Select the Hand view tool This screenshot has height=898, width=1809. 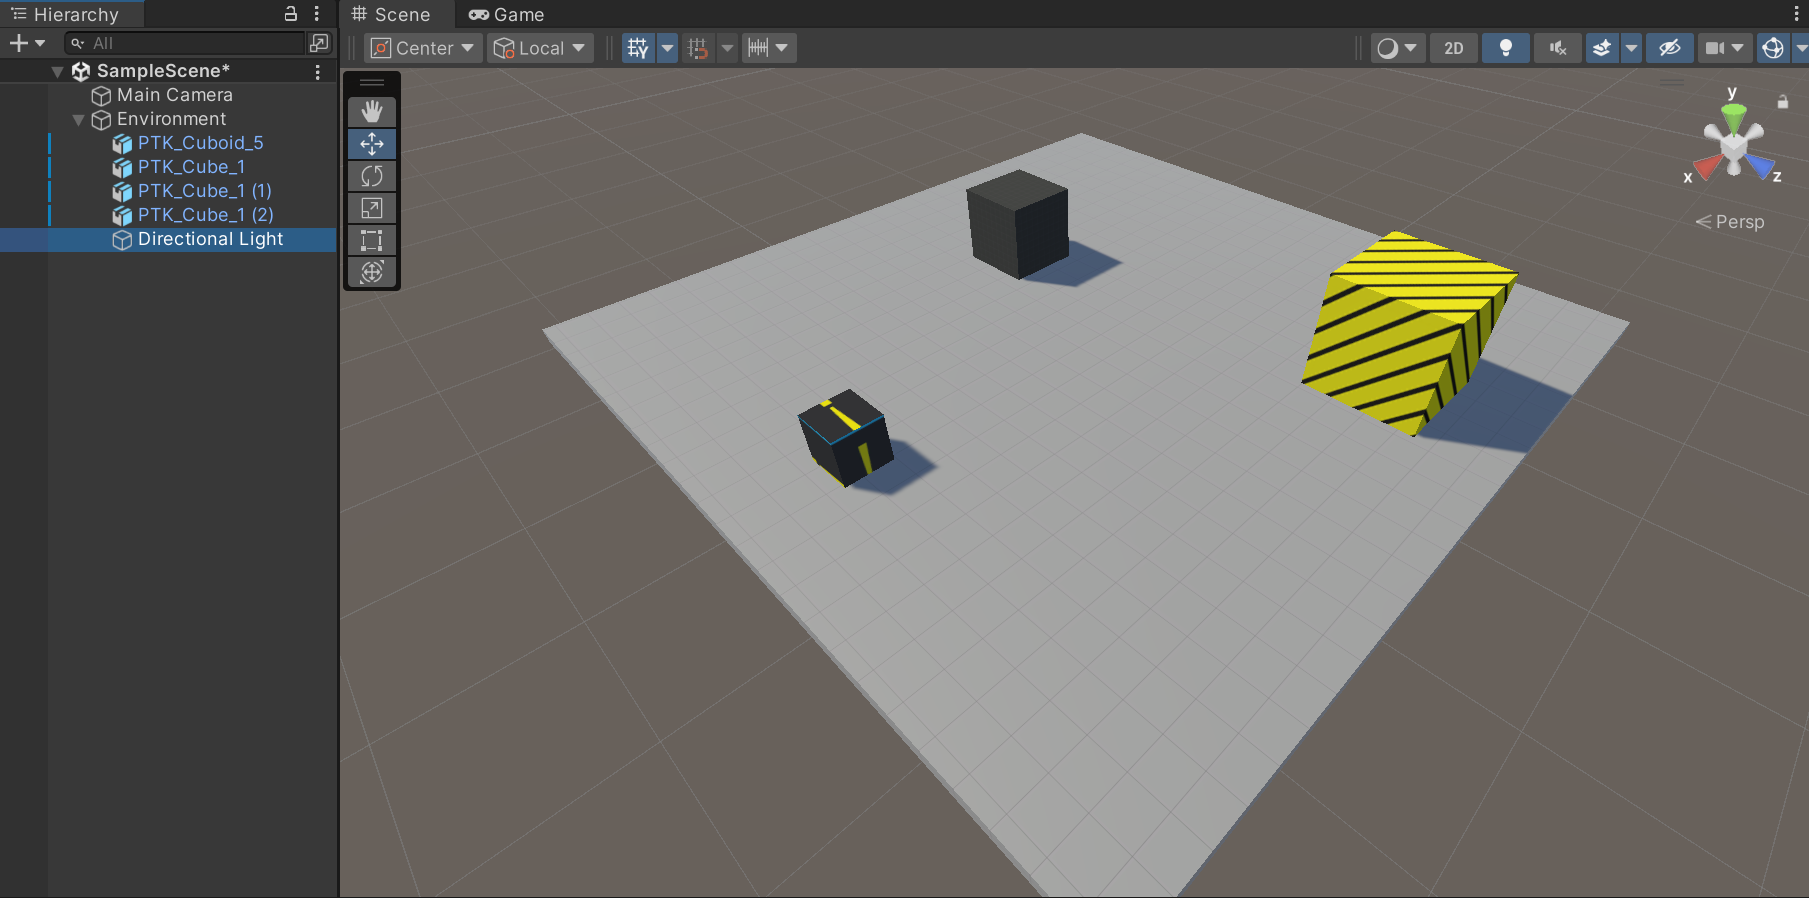tap(372, 111)
